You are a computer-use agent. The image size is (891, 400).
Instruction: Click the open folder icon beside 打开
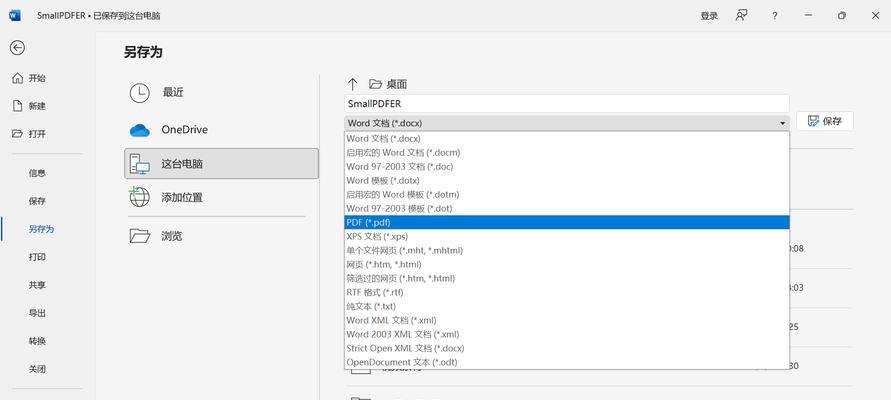(x=18, y=134)
